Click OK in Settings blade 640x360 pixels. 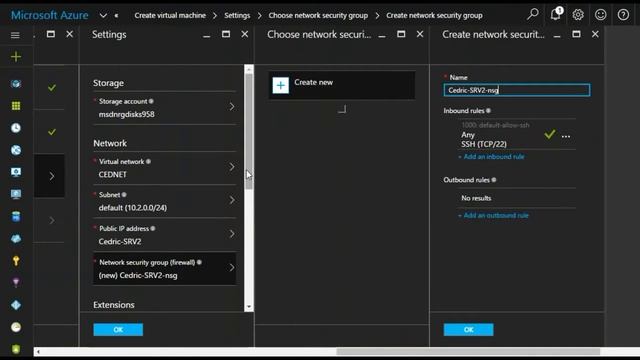[x=118, y=330]
